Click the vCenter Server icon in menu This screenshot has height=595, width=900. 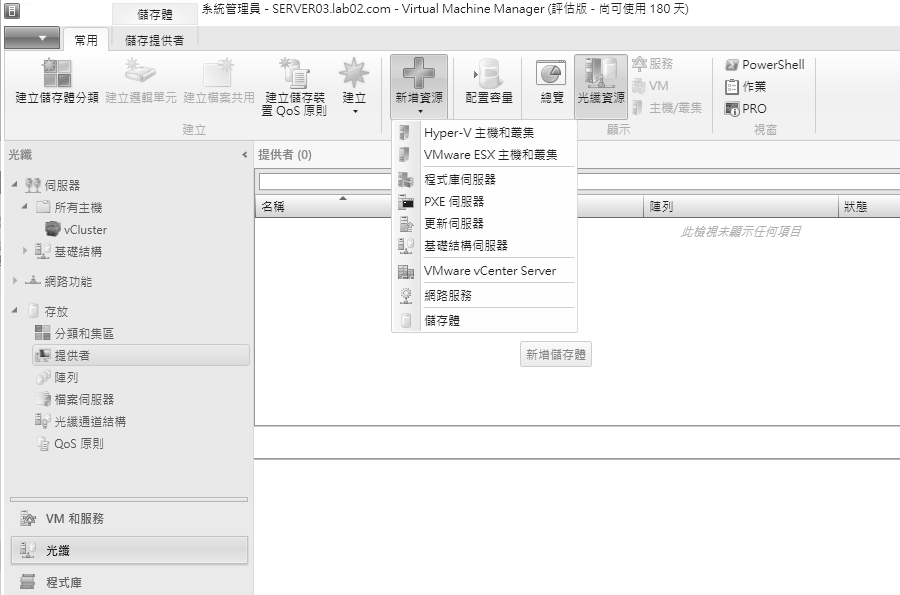[x=406, y=271]
